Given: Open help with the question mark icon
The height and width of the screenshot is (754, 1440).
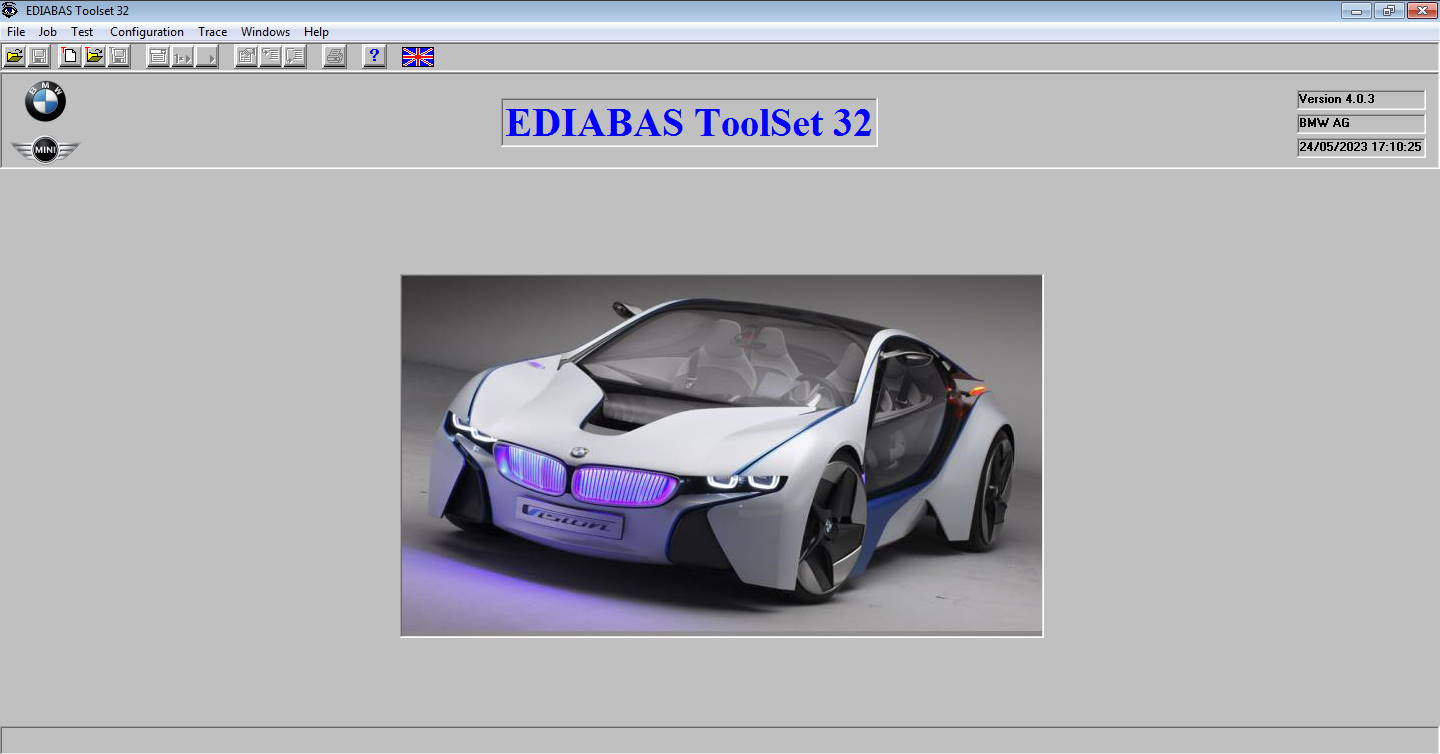Looking at the screenshot, I should click(374, 56).
